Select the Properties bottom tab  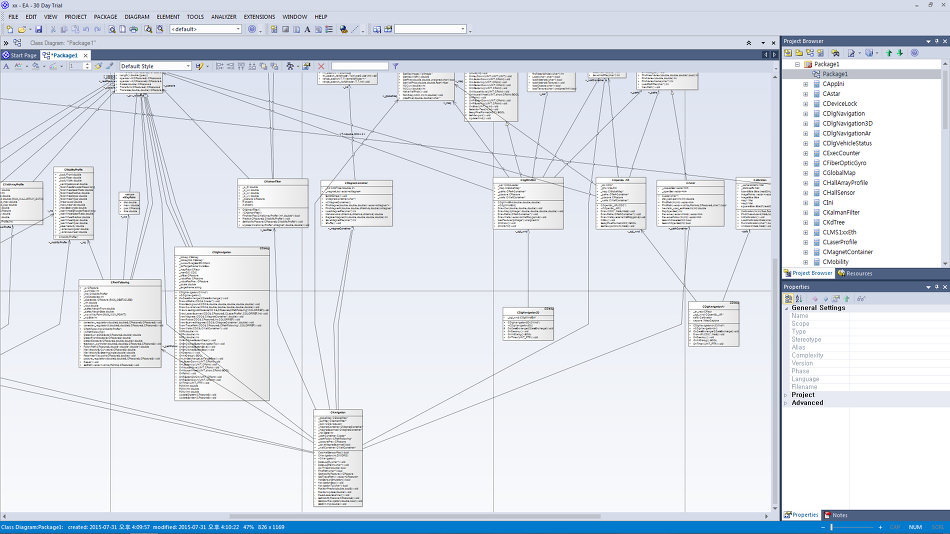[801, 515]
